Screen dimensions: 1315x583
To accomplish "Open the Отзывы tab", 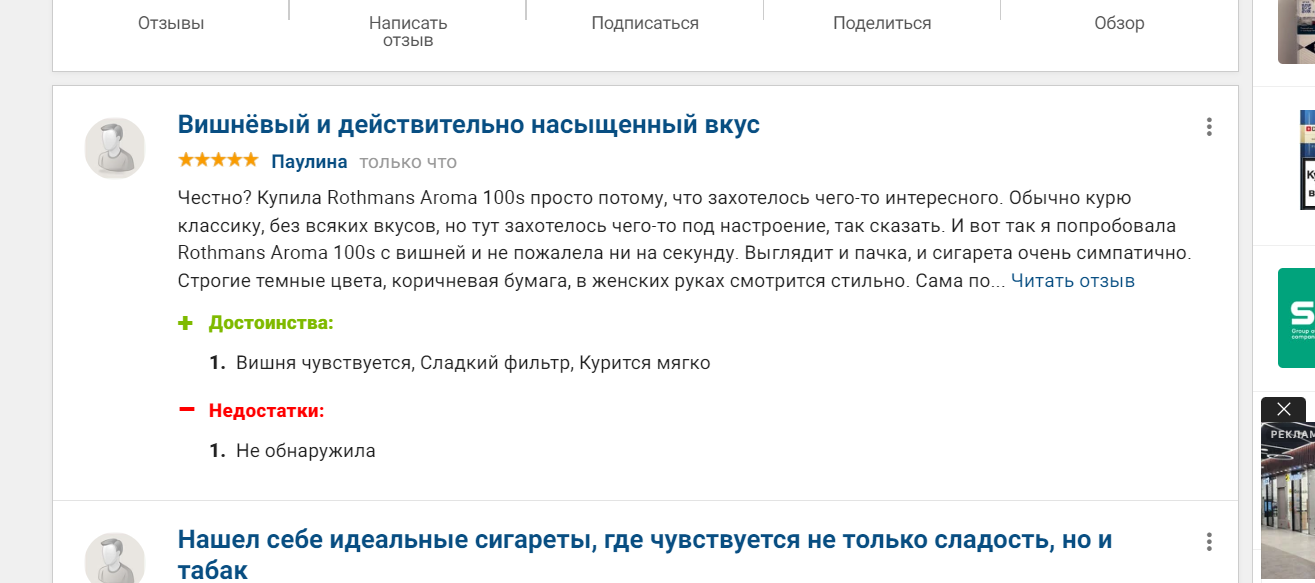I will point(171,23).
